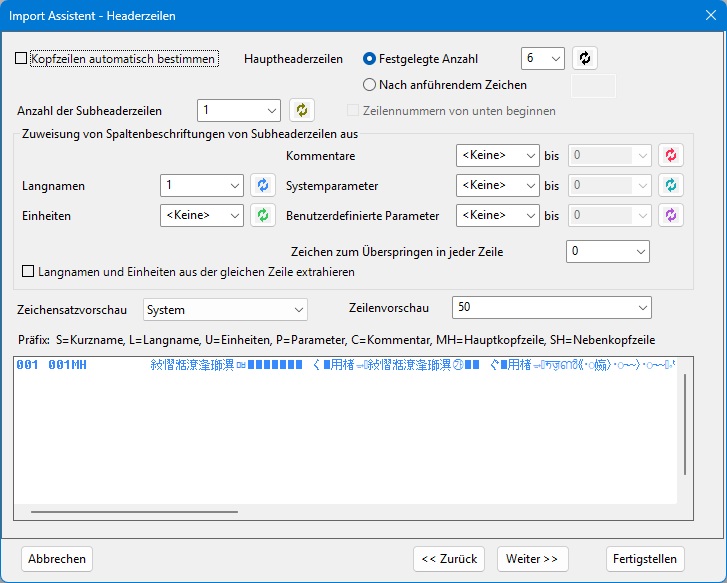Image resolution: width=727 pixels, height=583 pixels.
Task: Expand the Kommentare start dropdown
Action: click(497, 155)
